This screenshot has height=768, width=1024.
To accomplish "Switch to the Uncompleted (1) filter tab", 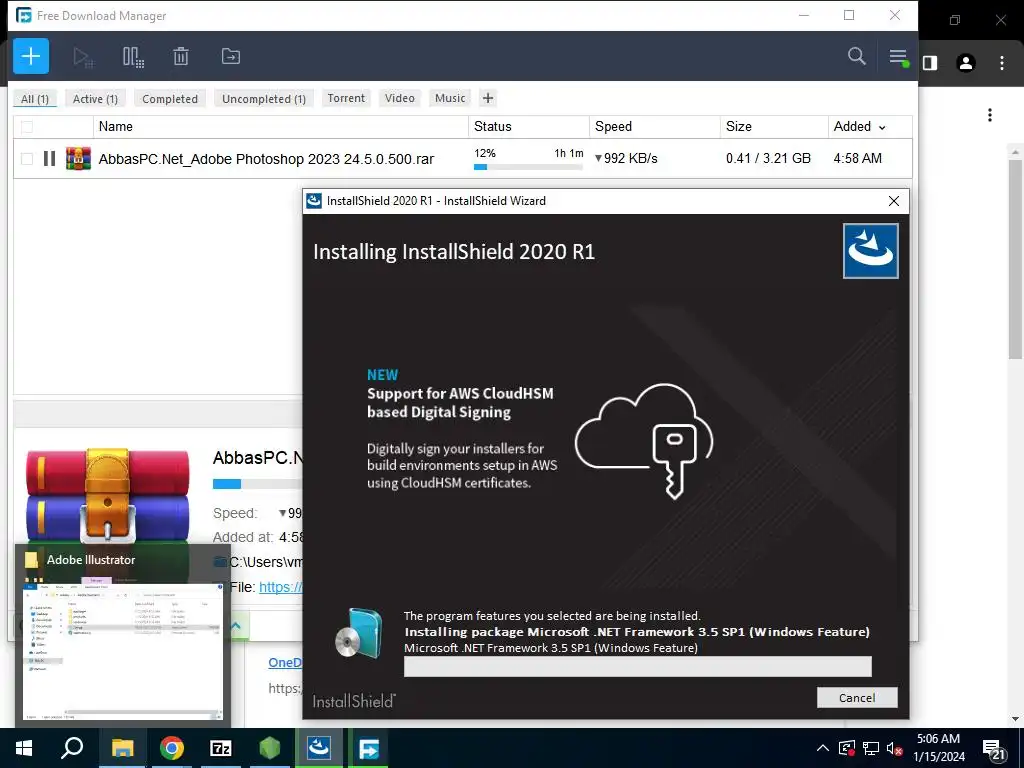I will [264, 99].
